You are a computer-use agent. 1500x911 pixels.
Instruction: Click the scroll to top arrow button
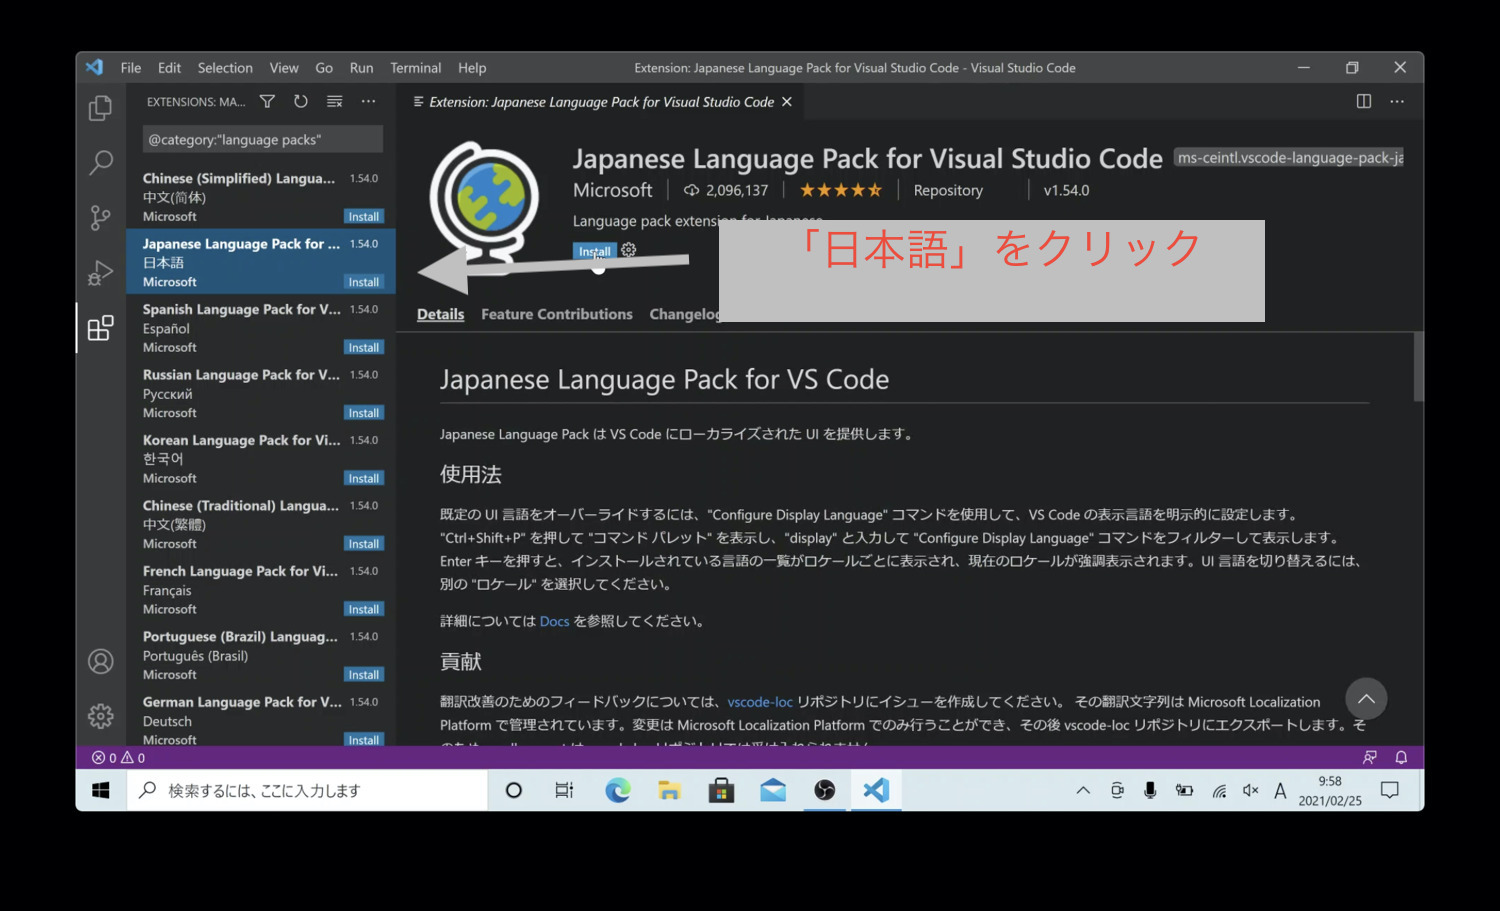coord(1366,699)
